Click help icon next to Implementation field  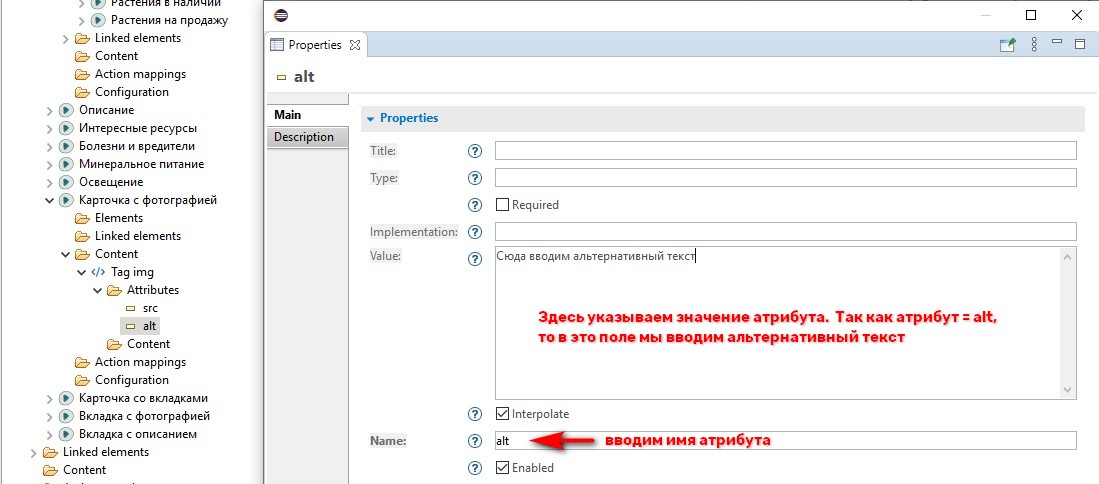pyautogui.click(x=475, y=231)
